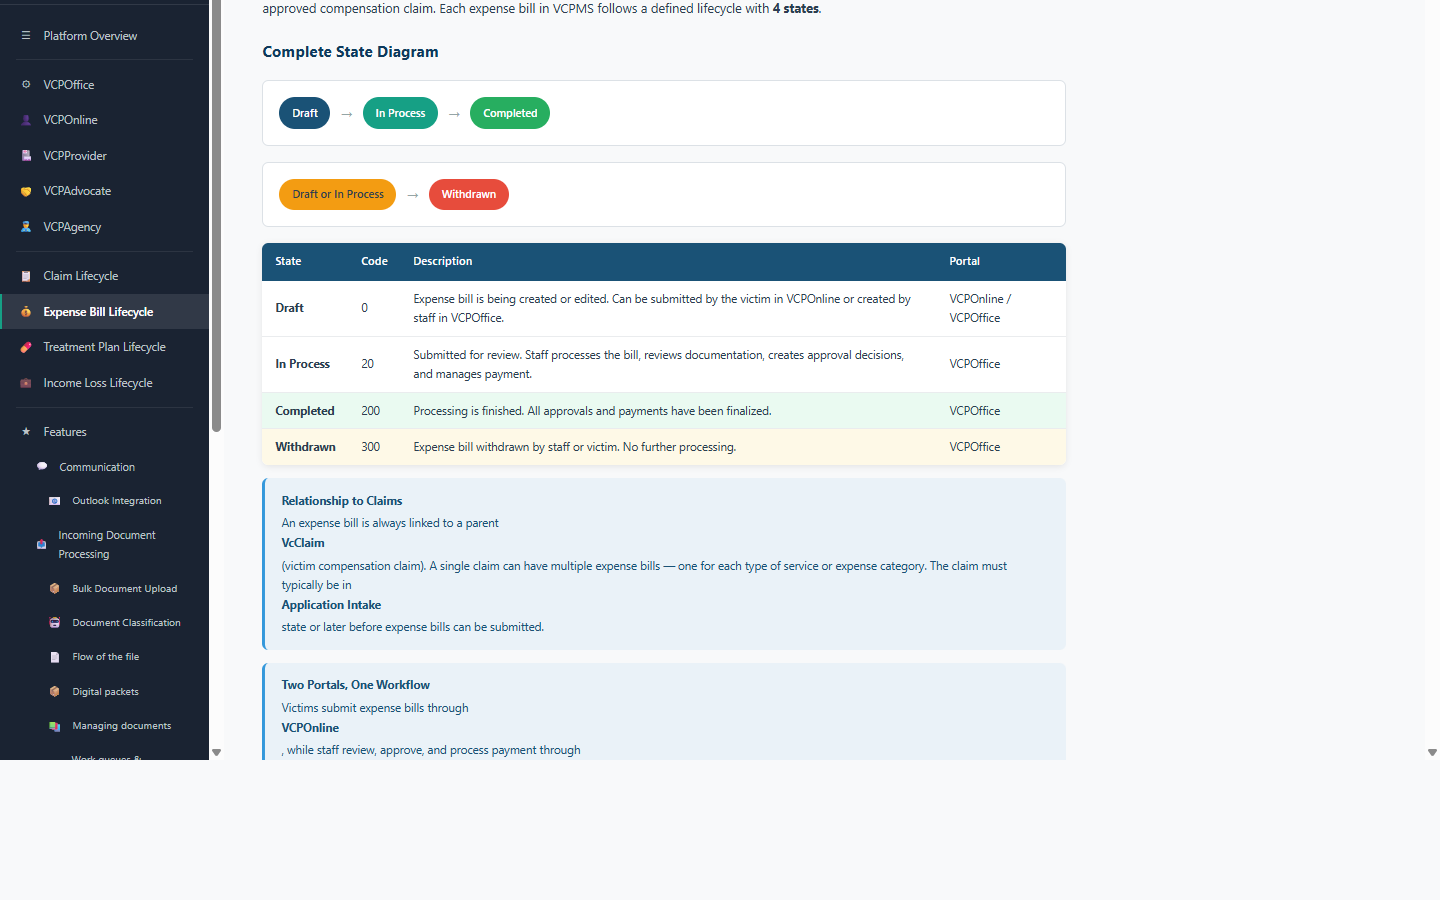Select the VCPOffice gear icon
Screen dimensions: 1440x900
25,84
